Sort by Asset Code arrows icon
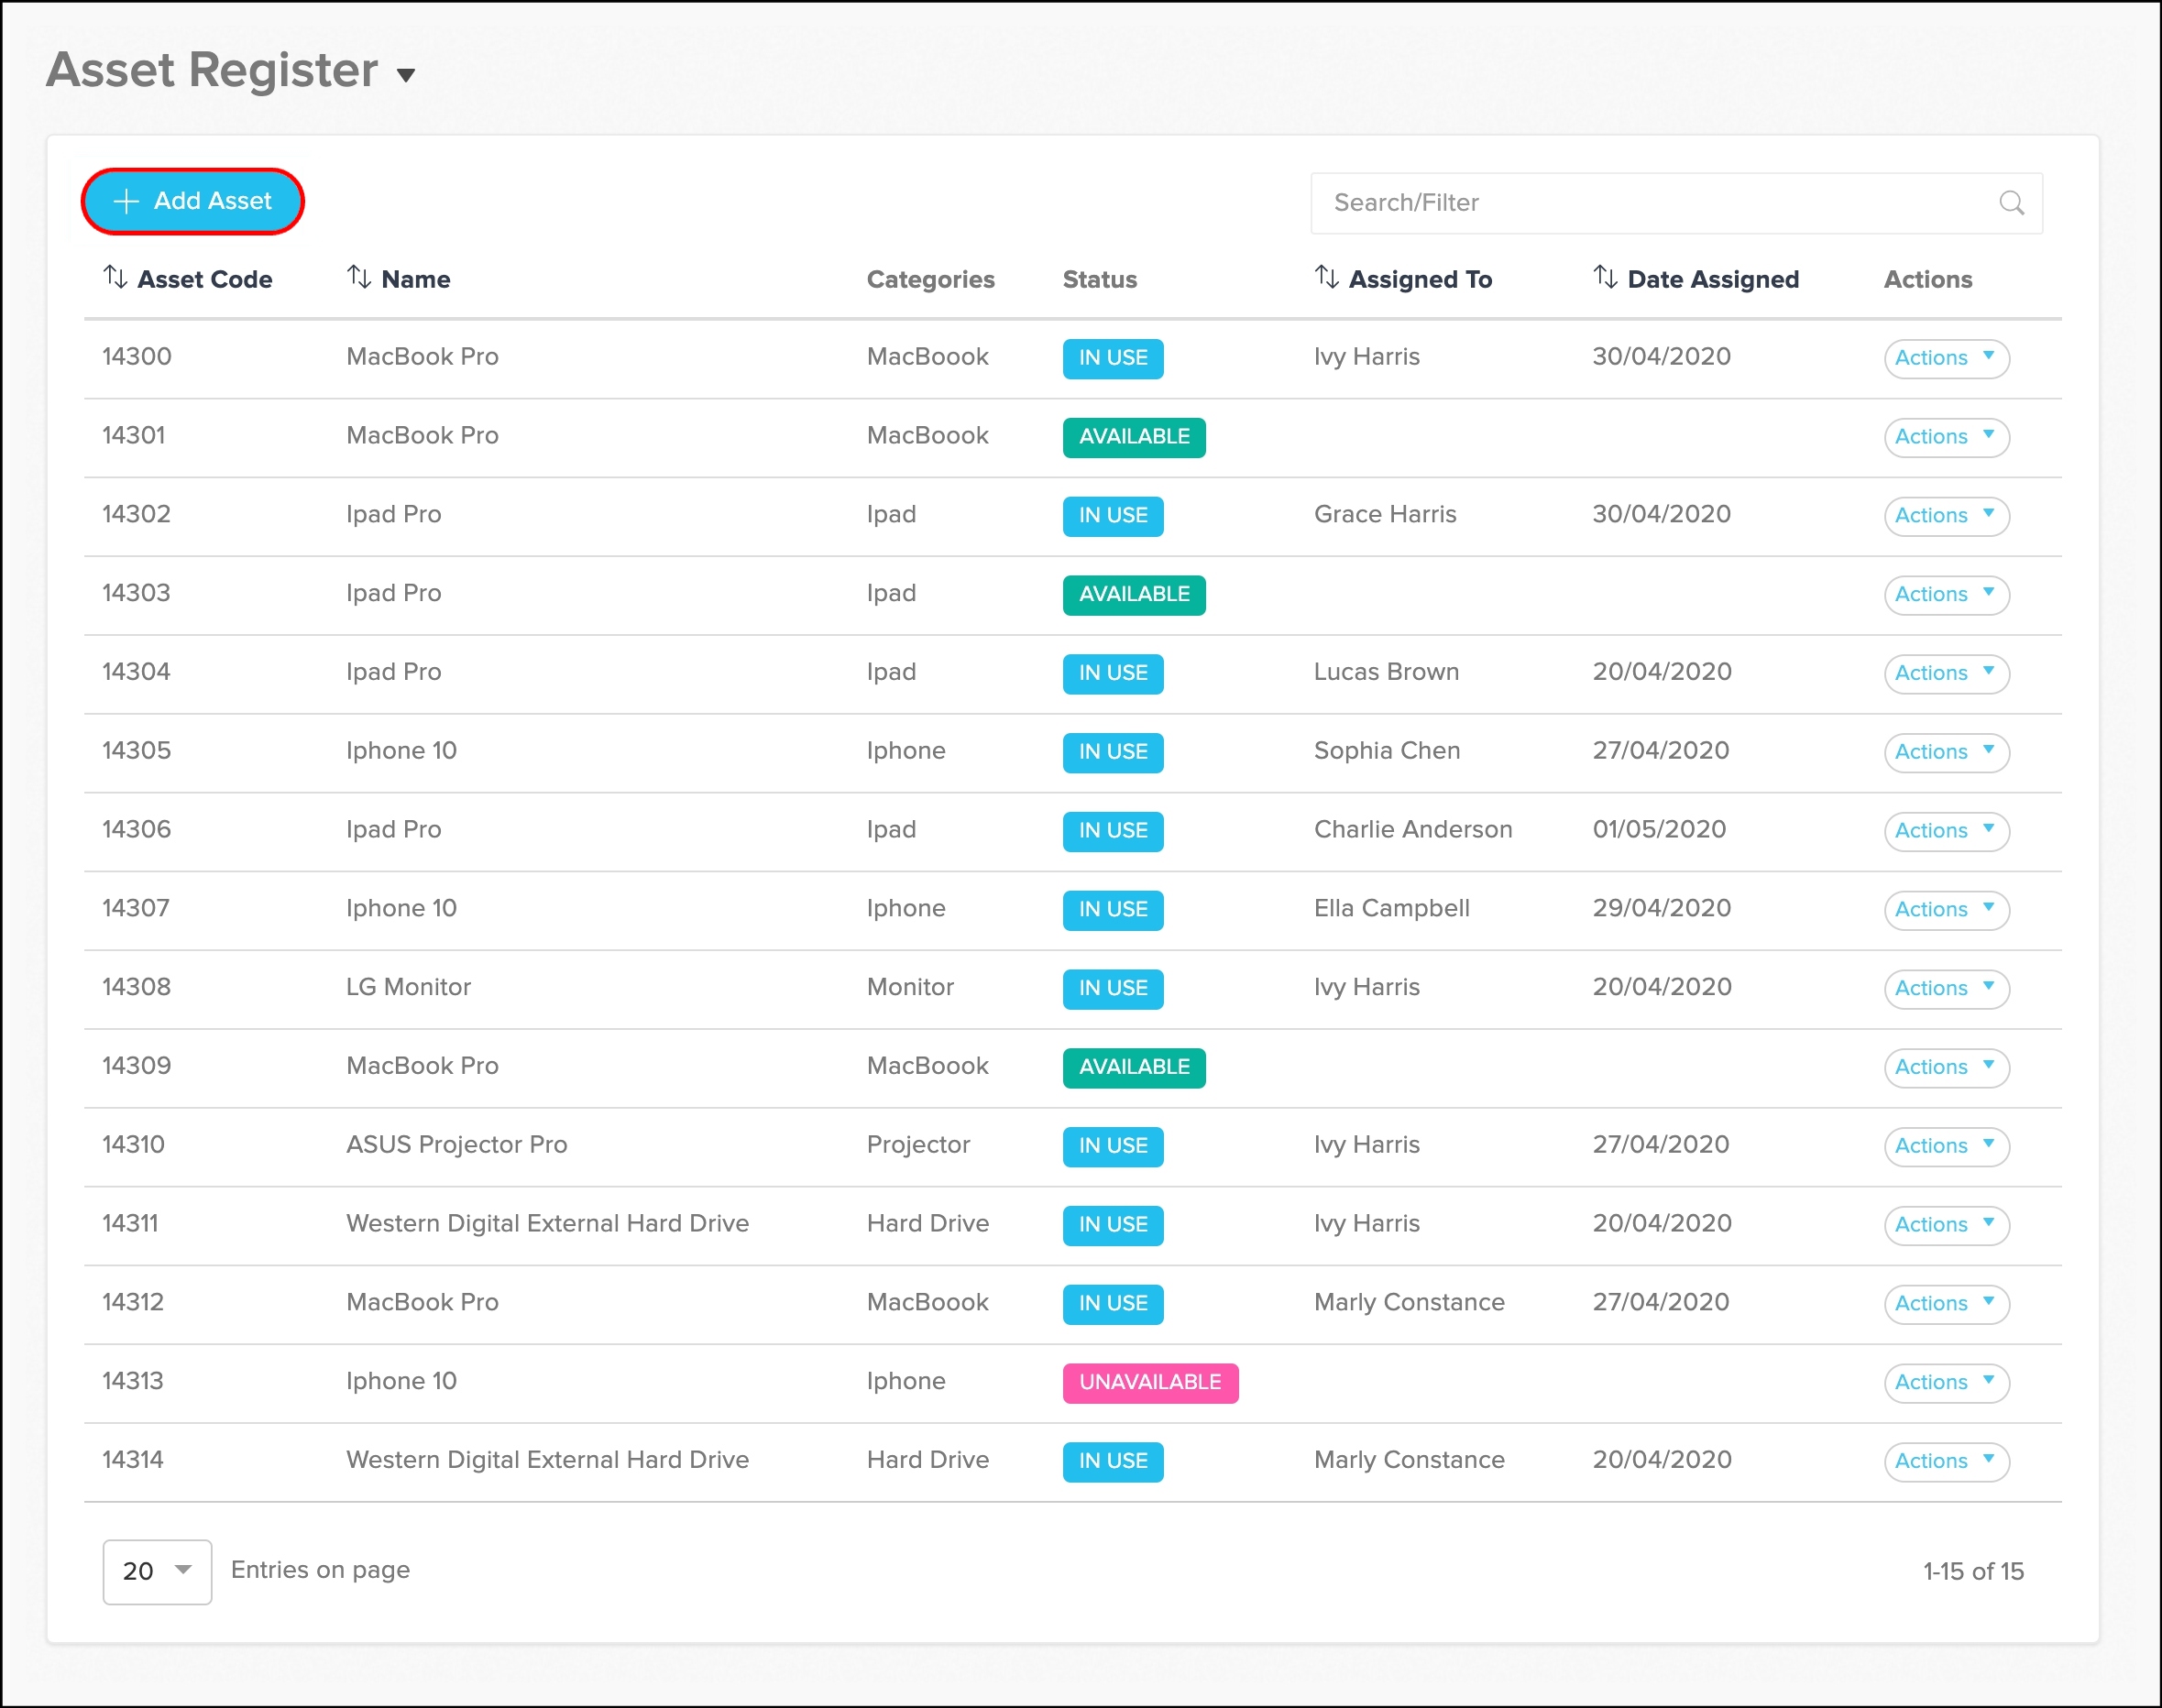Viewport: 2162px width, 1708px height. [x=115, y=277]
